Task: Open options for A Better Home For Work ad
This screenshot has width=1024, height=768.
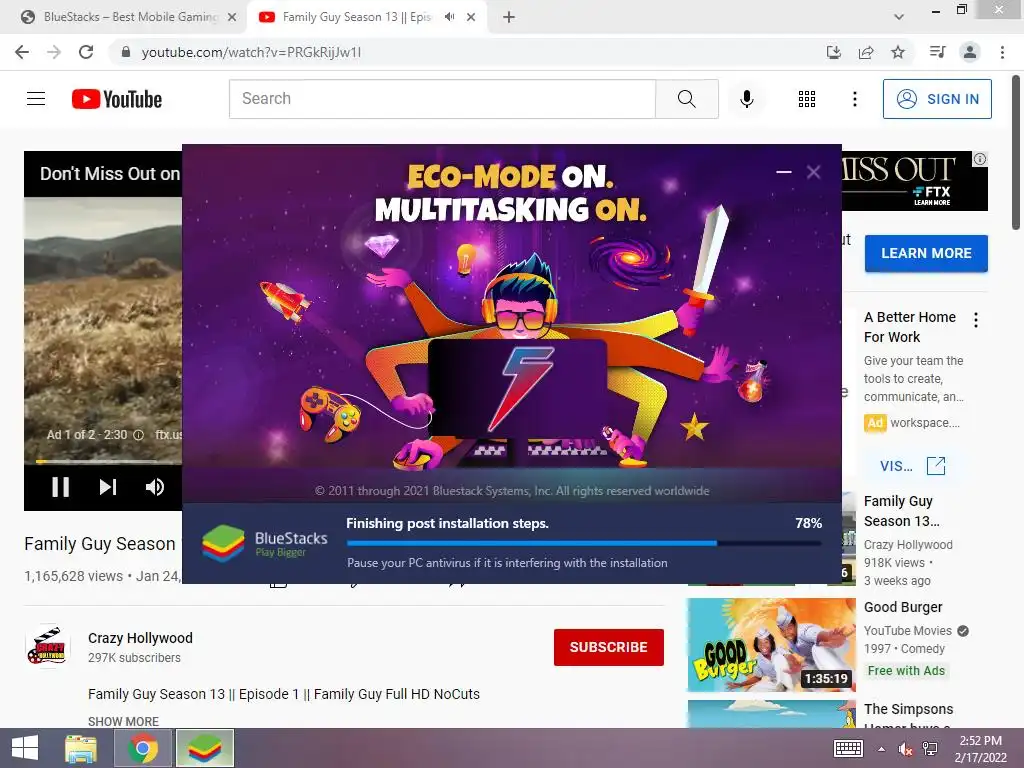Action: tap(976, 320)
